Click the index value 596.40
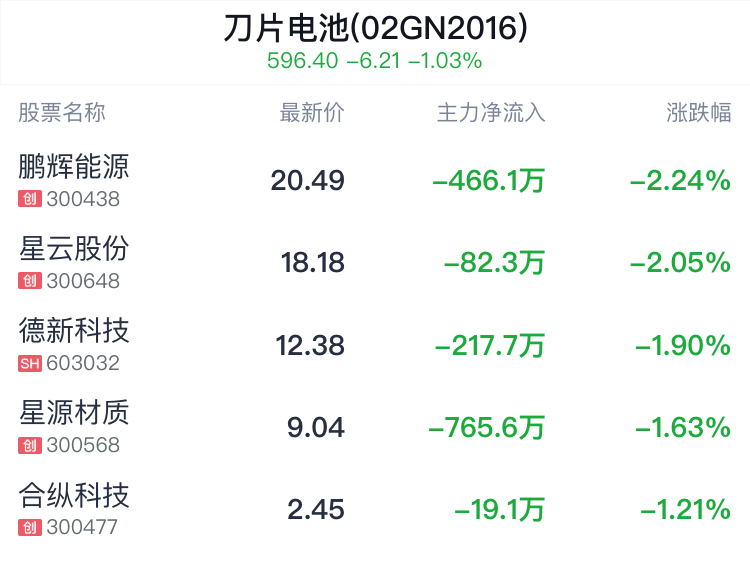This screenshot has height=564, width=750. [x=302, y=61]
